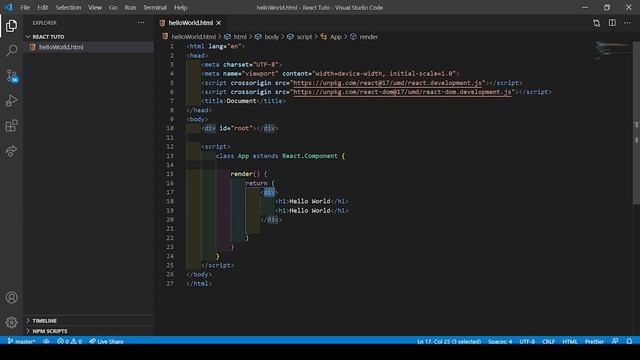Open the Go menu
Screen dimensions: 640x360
(113, 7)
